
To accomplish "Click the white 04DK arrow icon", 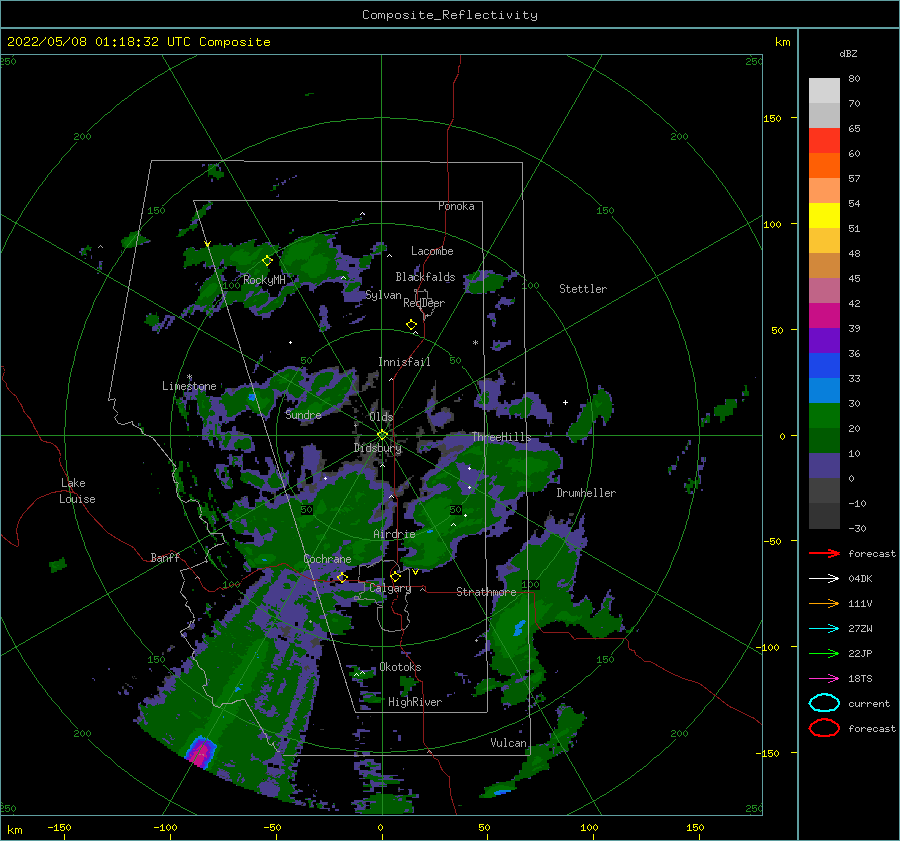I will [824, 578].
